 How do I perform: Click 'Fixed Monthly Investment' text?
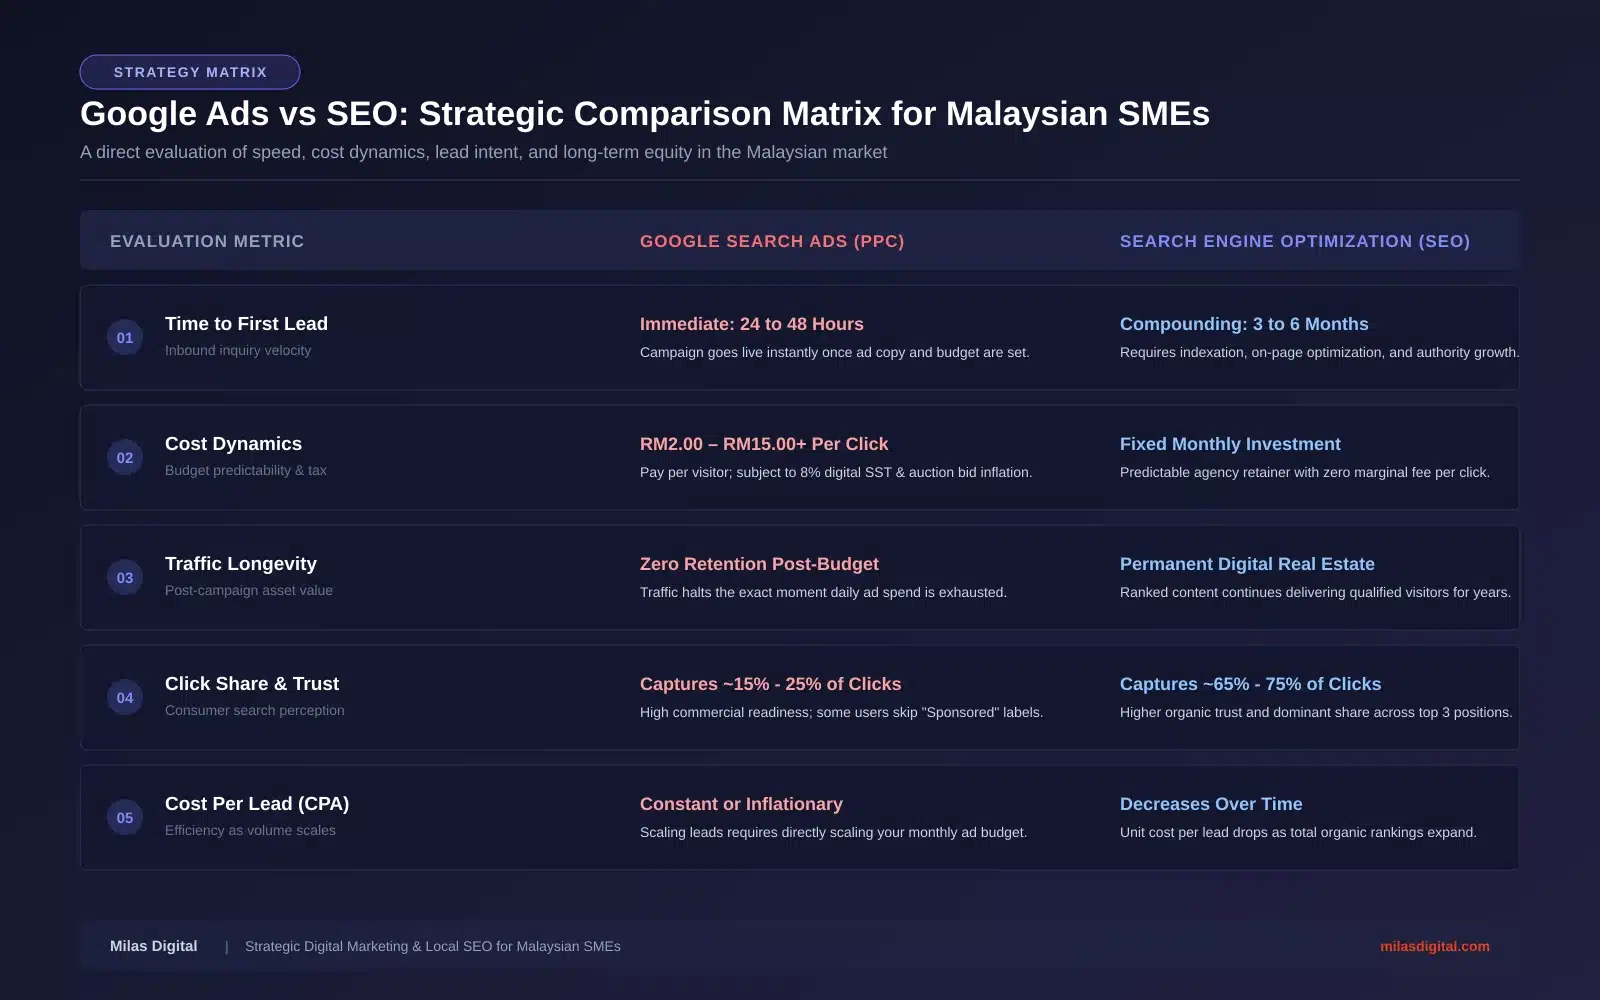coord(1230,444)
